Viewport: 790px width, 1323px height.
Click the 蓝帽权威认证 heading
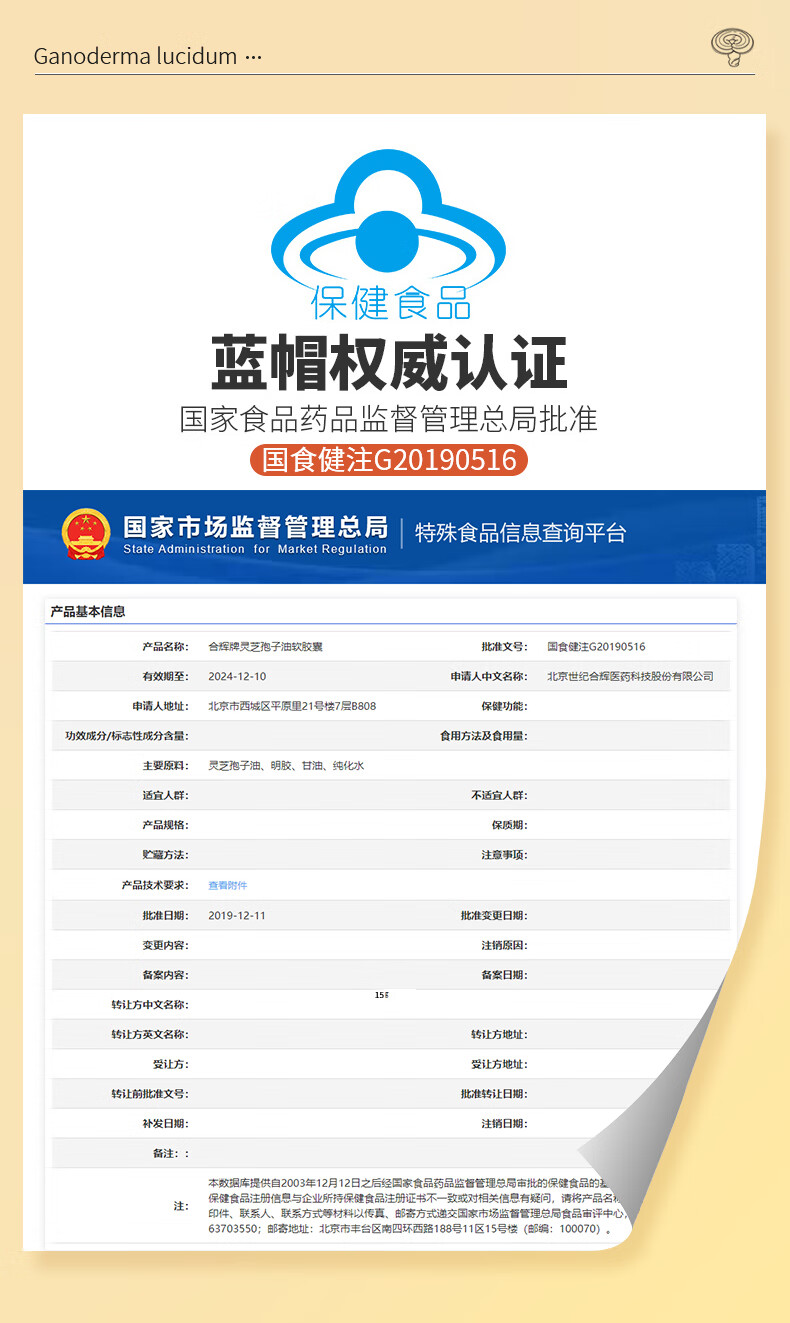coord(389,363)
